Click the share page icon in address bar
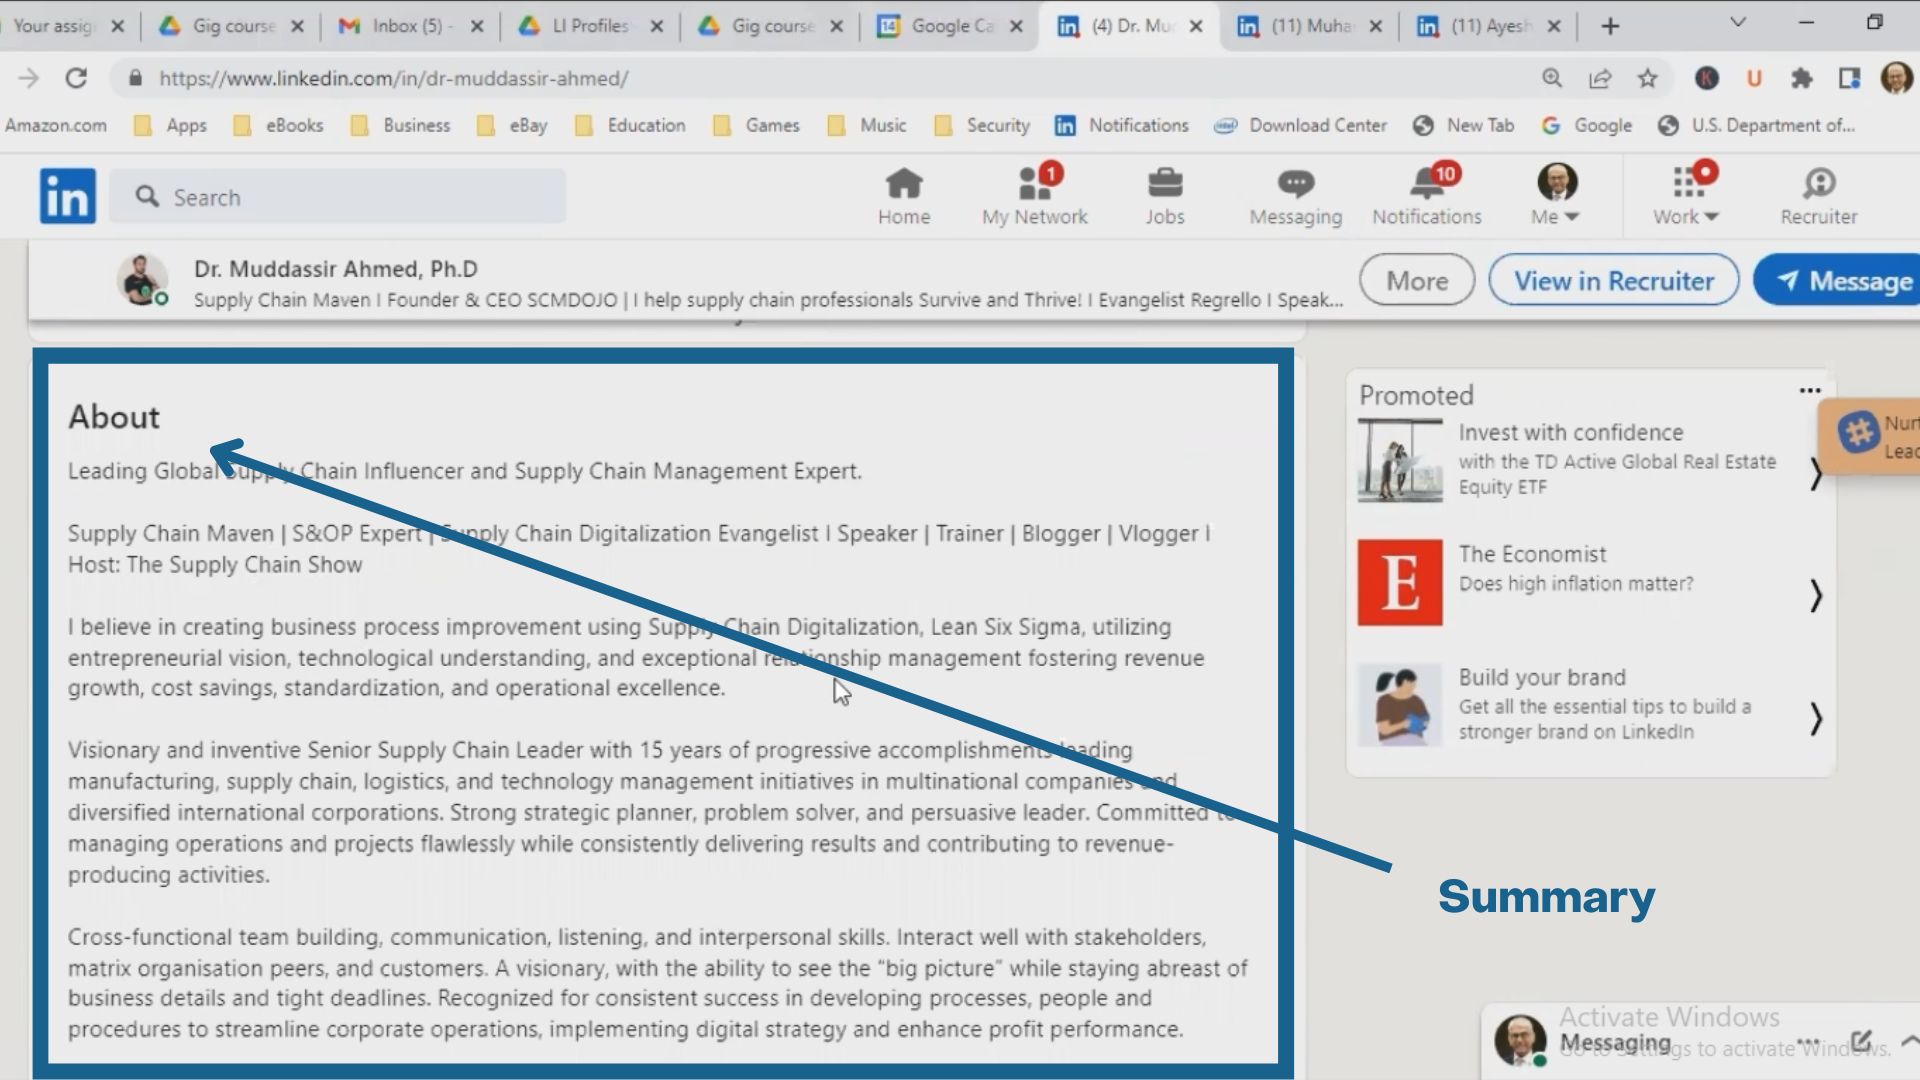Screen dimensions: 1920x1080 tap(1600, 78)
